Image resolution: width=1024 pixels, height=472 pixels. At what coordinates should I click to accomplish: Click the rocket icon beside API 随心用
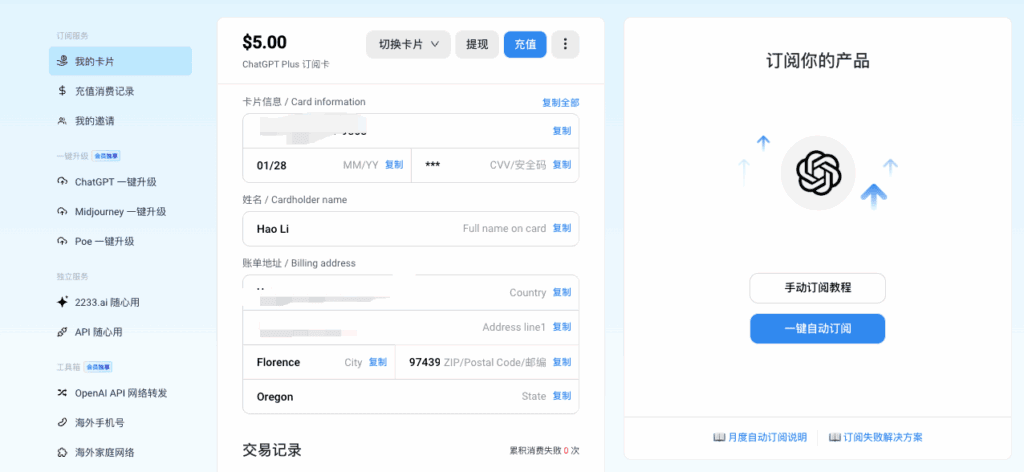click(x=62, y=332)
